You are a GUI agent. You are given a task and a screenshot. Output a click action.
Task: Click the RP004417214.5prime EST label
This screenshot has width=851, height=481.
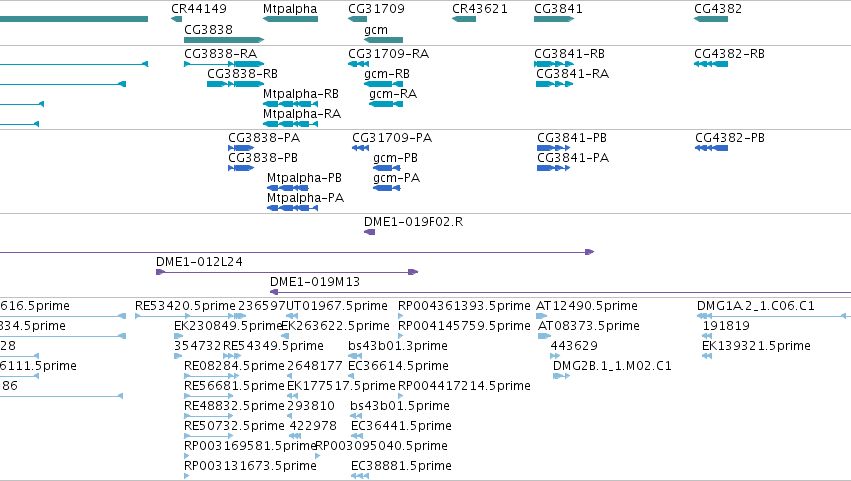tap(464, 387)
